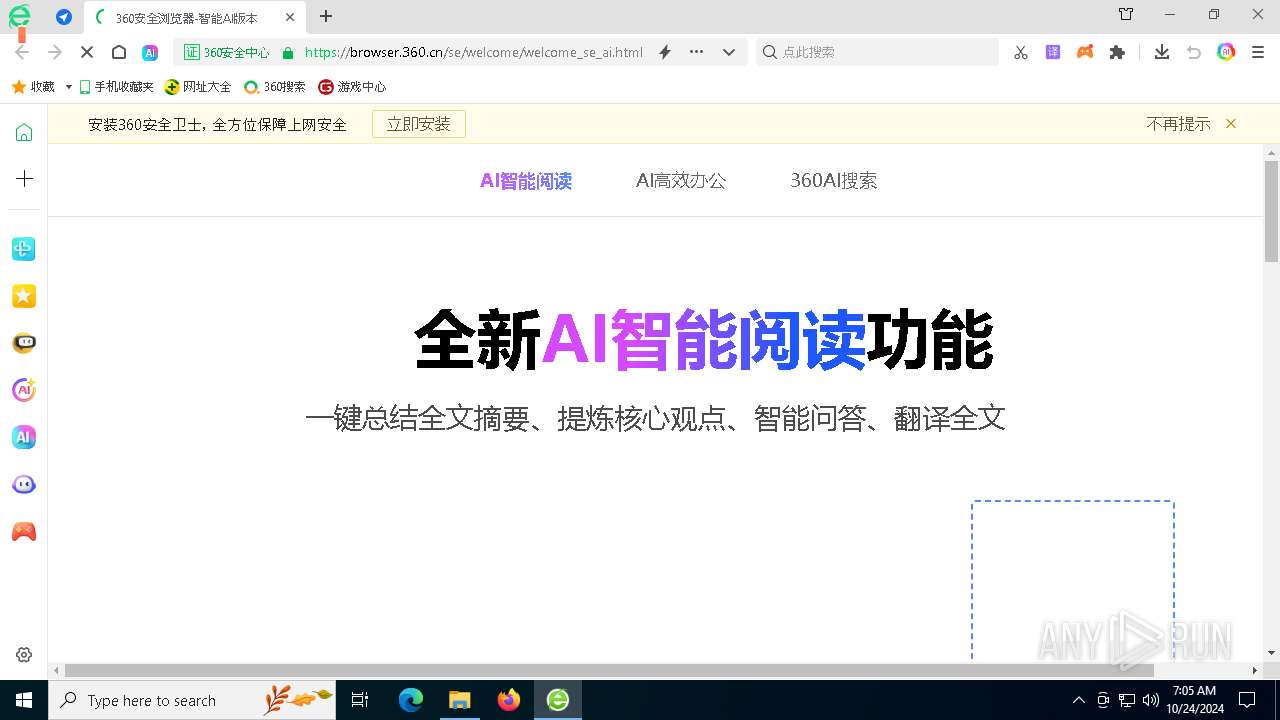This screenshot has width=1280, height=720.
Task: Click the pinned Telegram-style blue tab
Action: pyautogui.click(x=64, y=17)
